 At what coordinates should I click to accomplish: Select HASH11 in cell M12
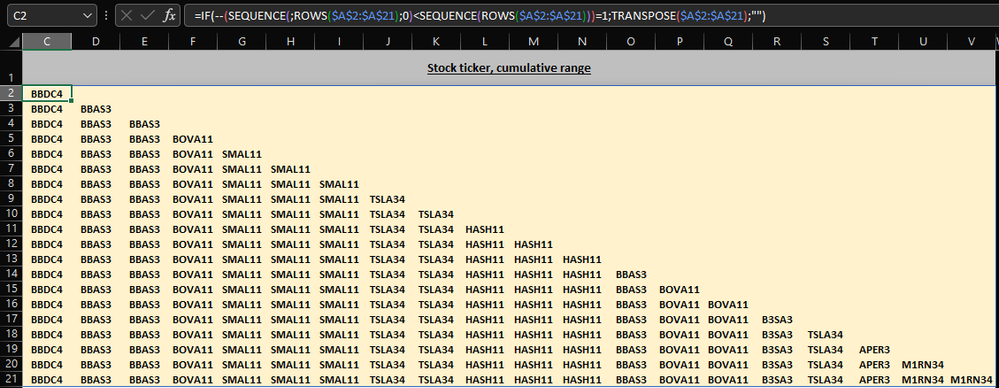[x=533, y=244]
